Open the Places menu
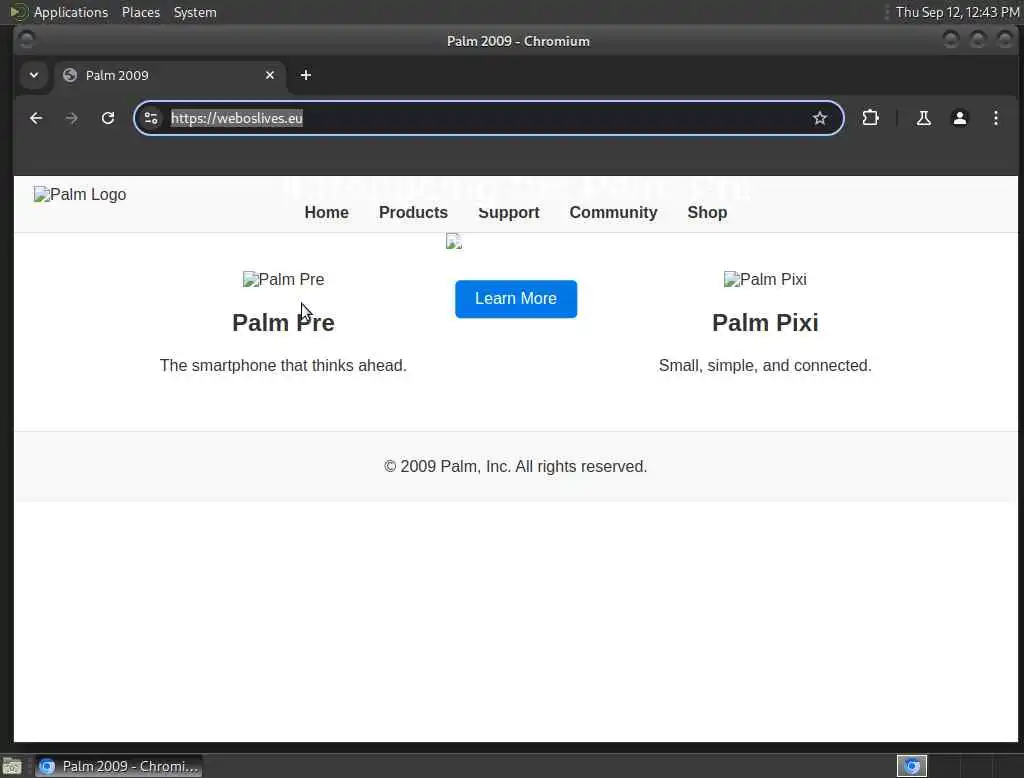This screenshot has width=1024, height=778. (140, 12)
